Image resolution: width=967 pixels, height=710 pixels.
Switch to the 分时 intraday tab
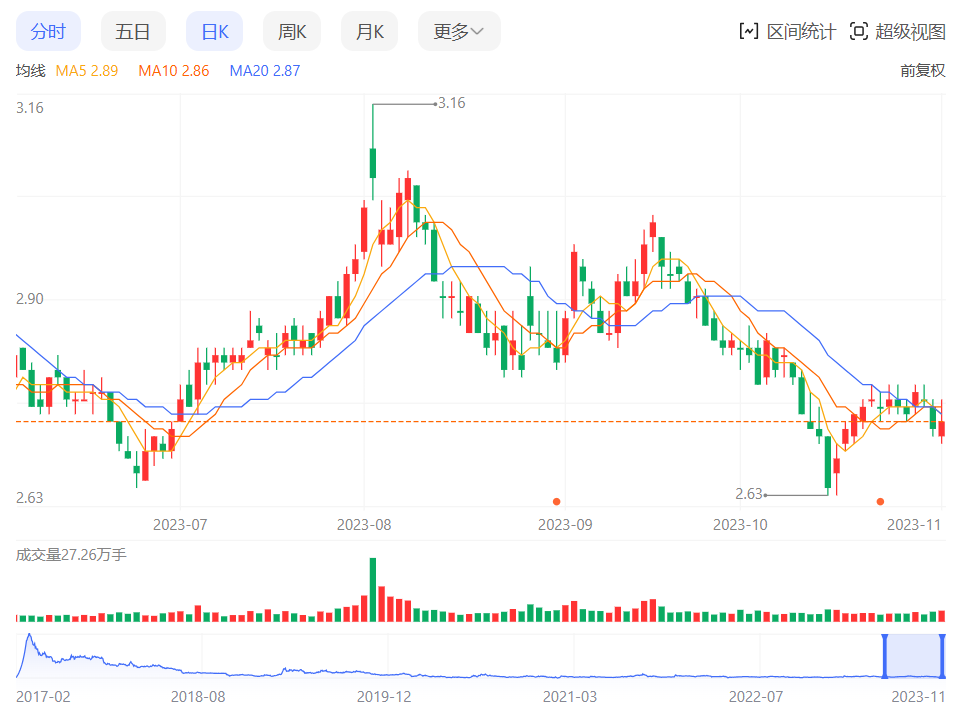(x=48, y=32)
